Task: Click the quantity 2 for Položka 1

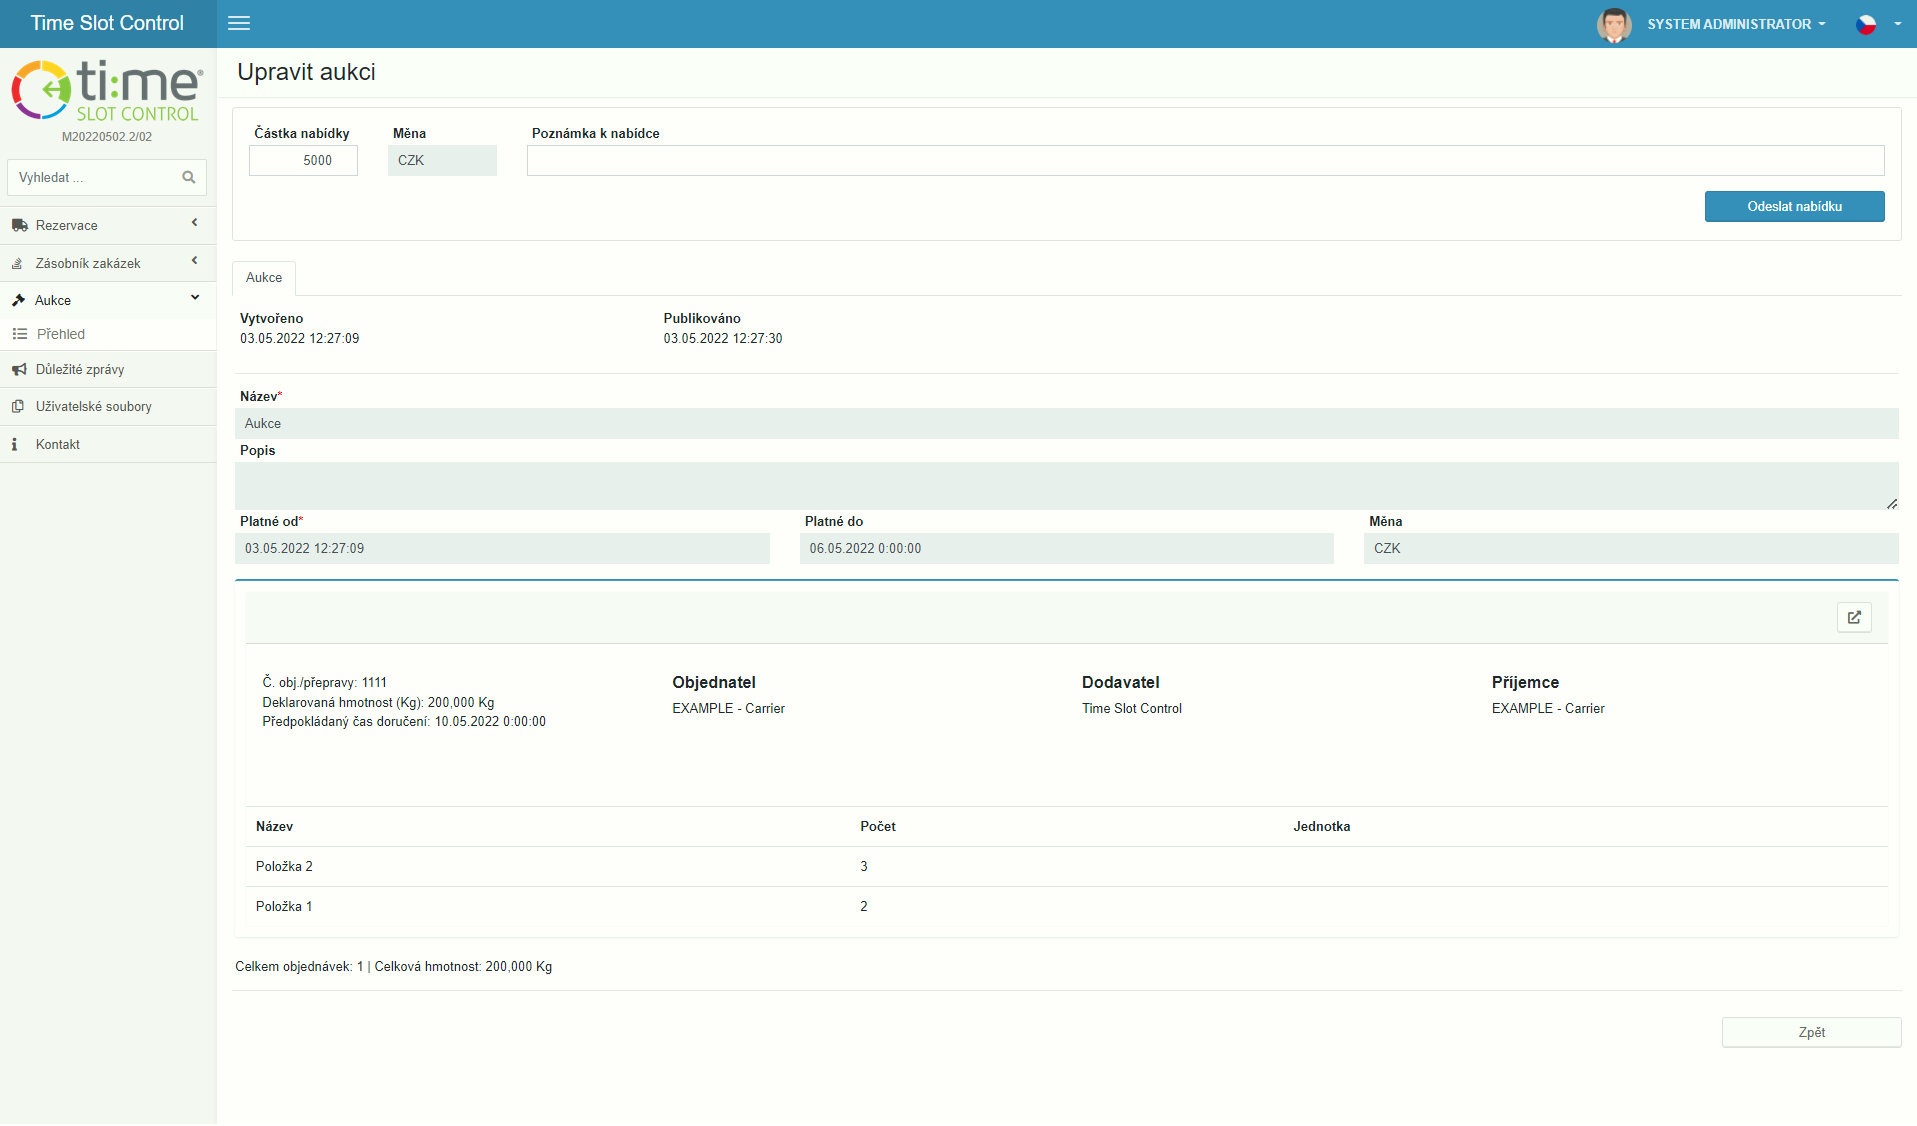Action: click(x=863, y=906)
